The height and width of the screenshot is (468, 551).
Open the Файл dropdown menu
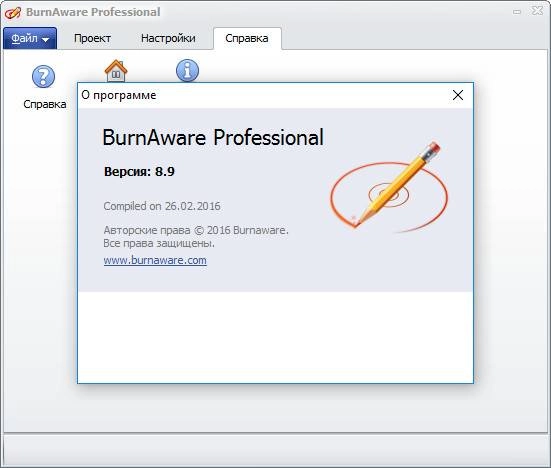30,38
